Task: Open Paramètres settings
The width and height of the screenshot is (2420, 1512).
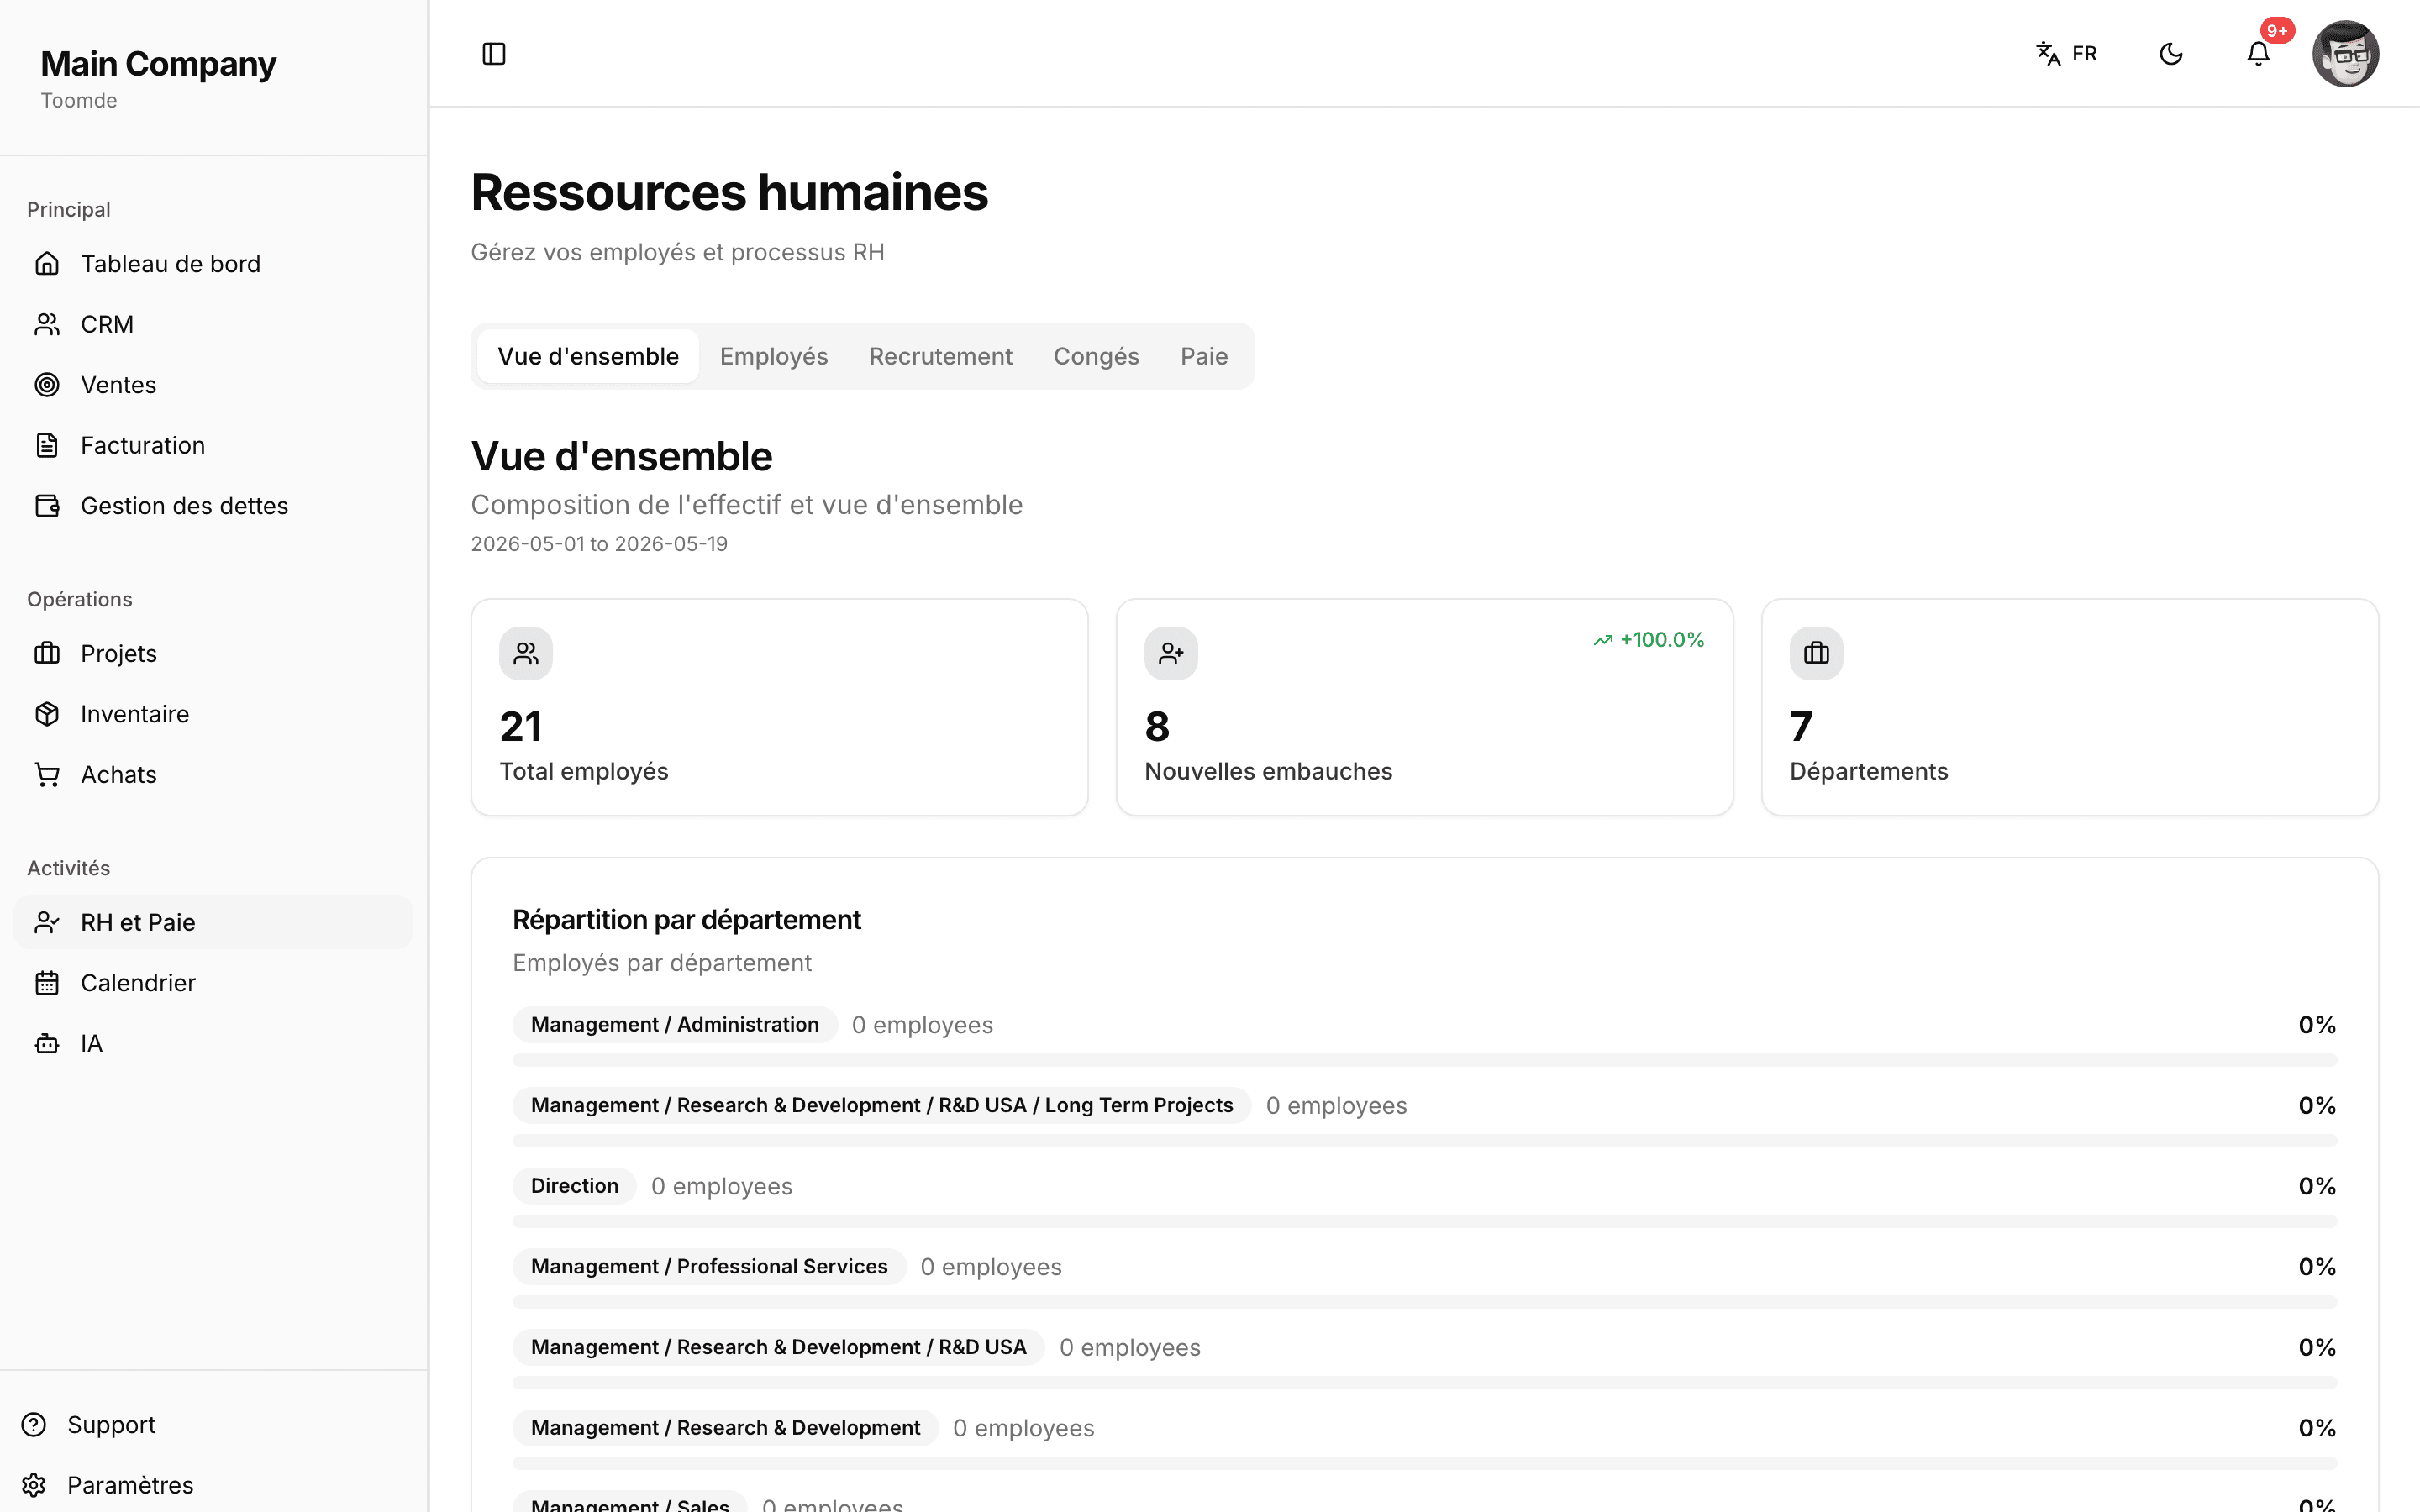Action: point(130,1485)
